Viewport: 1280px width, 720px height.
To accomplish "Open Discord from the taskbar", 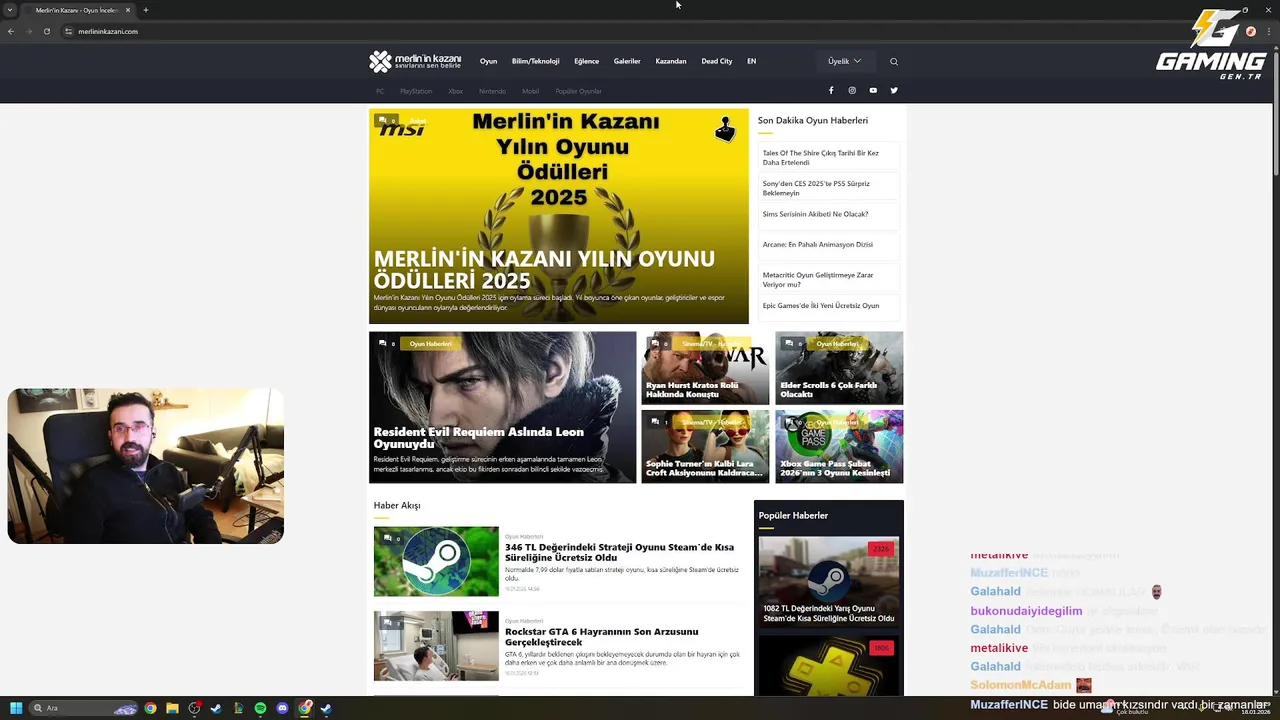I will coord(282,708).
